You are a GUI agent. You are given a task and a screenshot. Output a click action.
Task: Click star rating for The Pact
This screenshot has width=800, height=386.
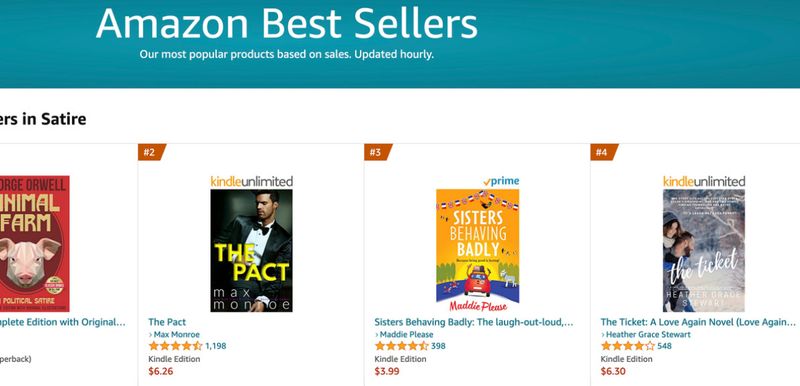(x=176, y=346)
